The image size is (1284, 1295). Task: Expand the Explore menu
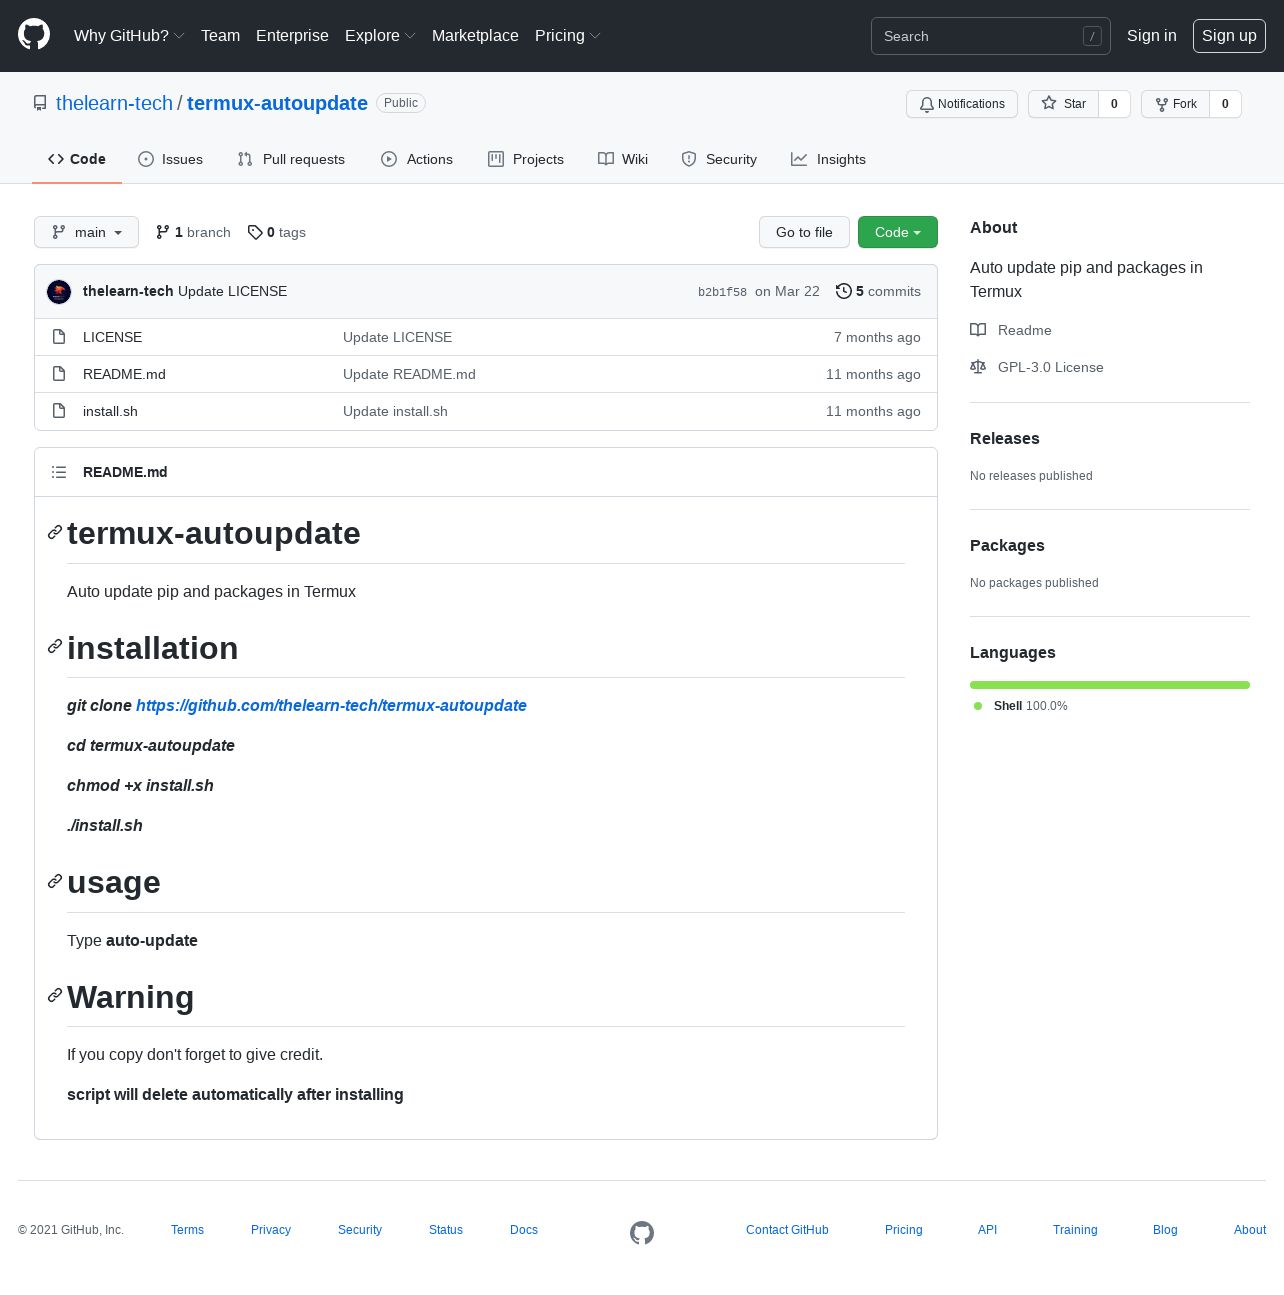coord(380,35)
